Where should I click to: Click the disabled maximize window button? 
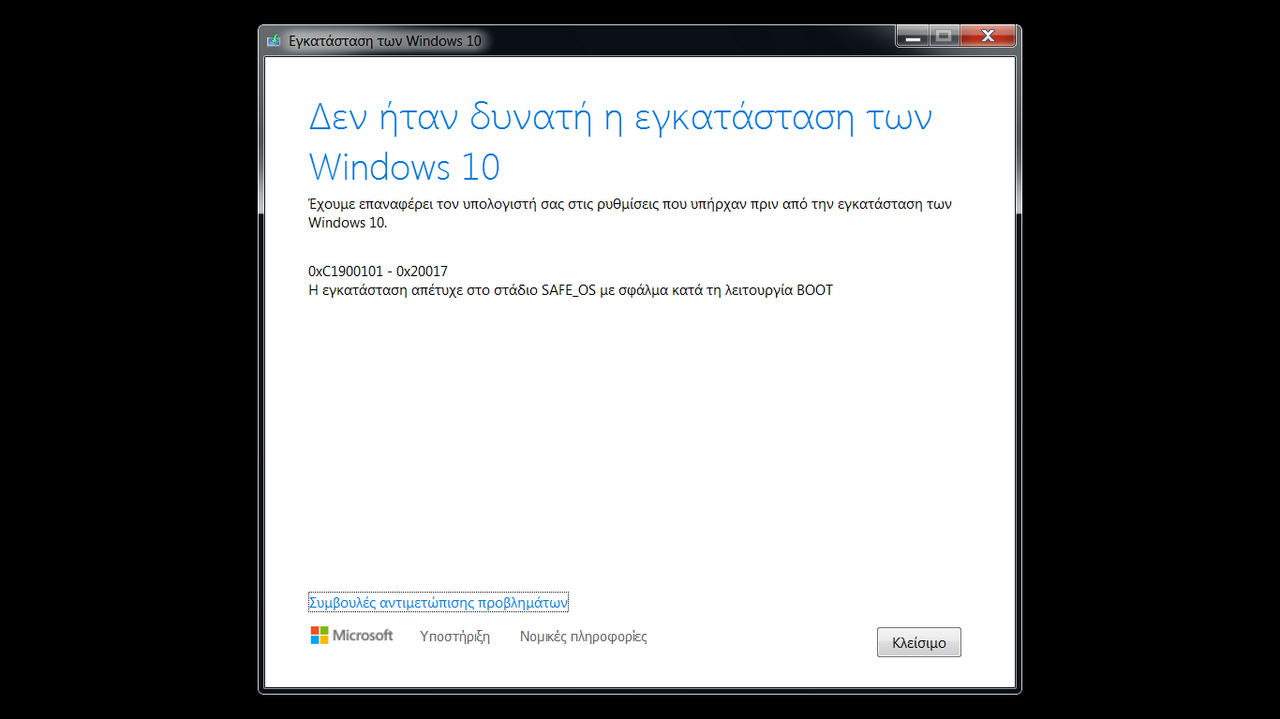tap(943, 37)
